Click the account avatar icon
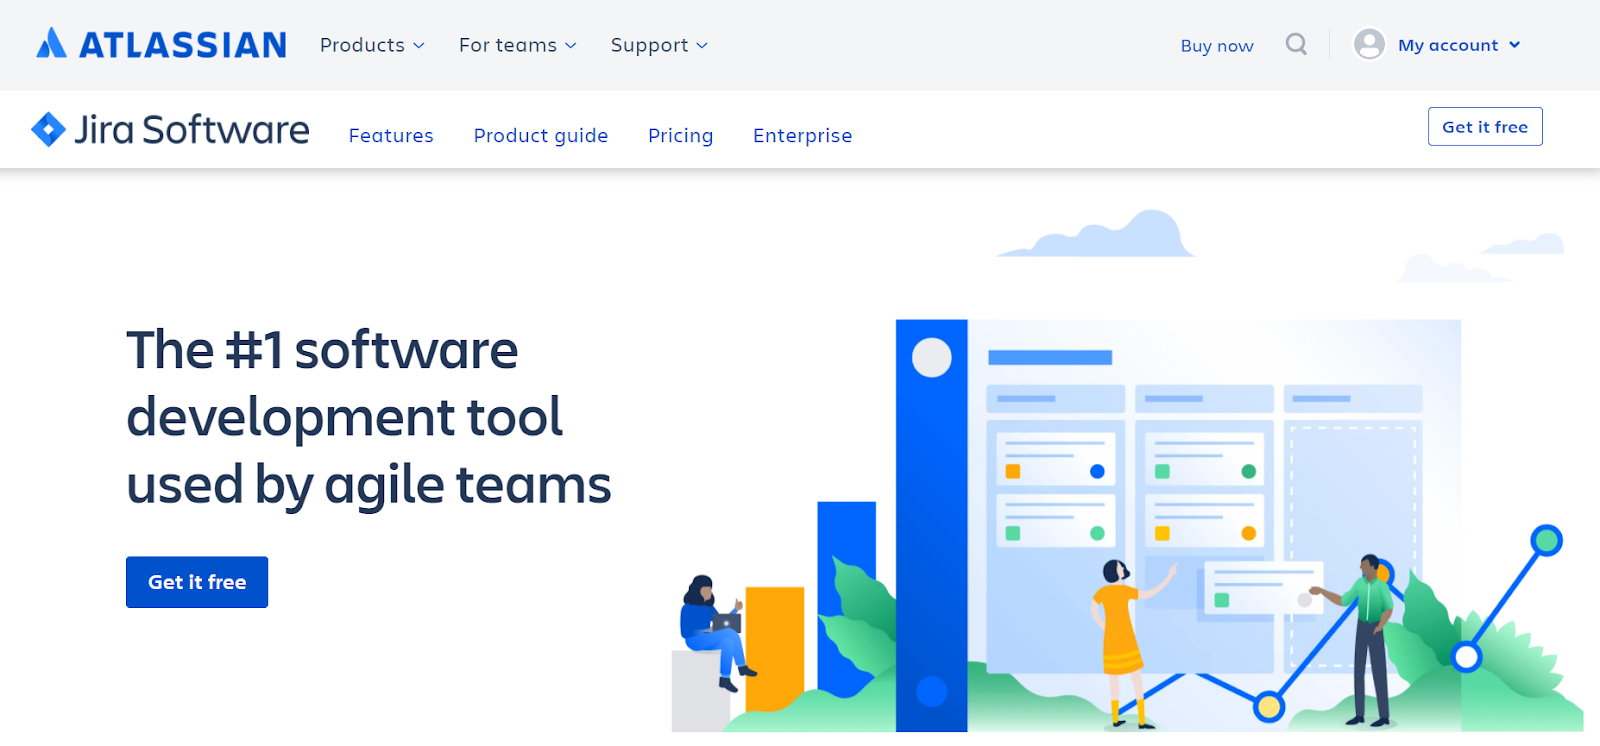Image resolution: width=1600 pixels, height=746 pixels. [x=1369, y=44]
